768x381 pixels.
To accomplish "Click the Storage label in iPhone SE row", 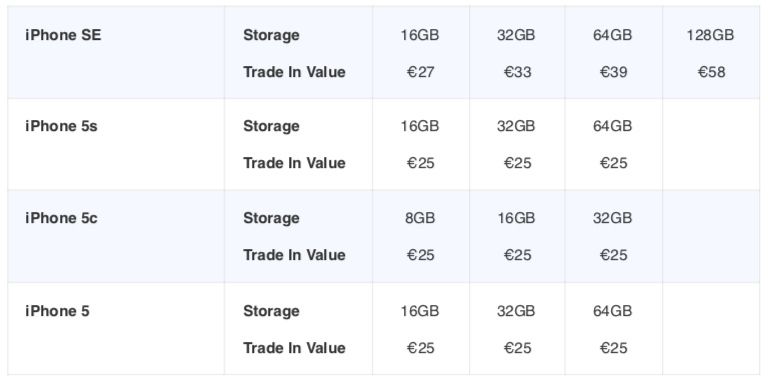I will pos(271,35).
